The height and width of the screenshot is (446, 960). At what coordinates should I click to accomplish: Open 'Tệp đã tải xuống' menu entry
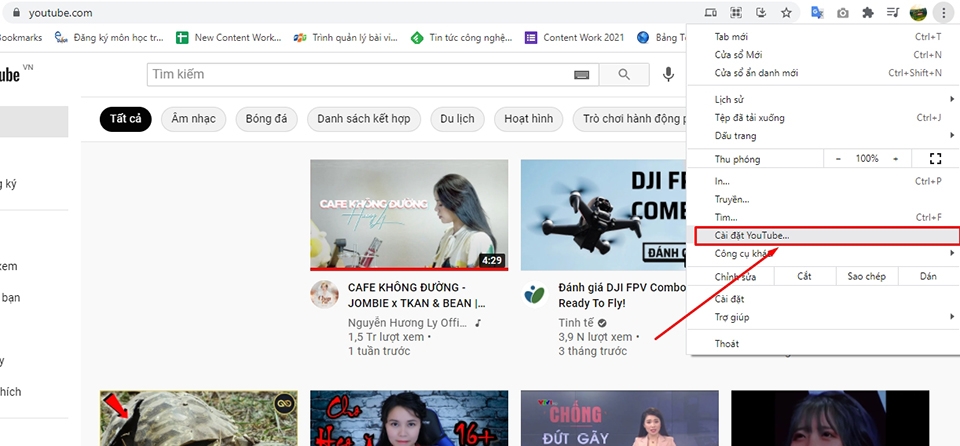point(823,118)
